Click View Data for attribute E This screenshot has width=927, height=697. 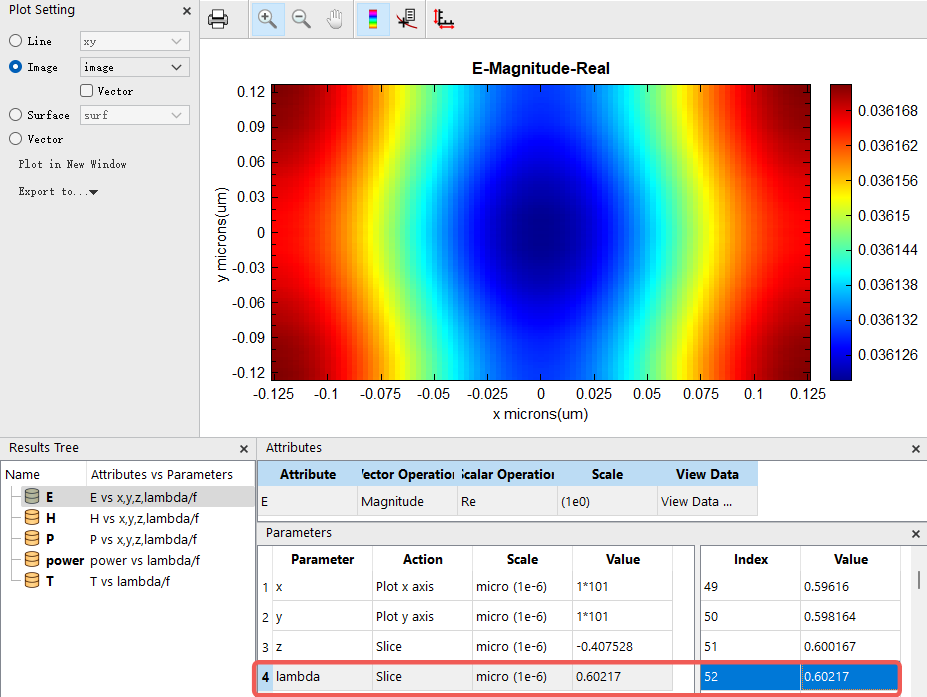click(707, 501)
